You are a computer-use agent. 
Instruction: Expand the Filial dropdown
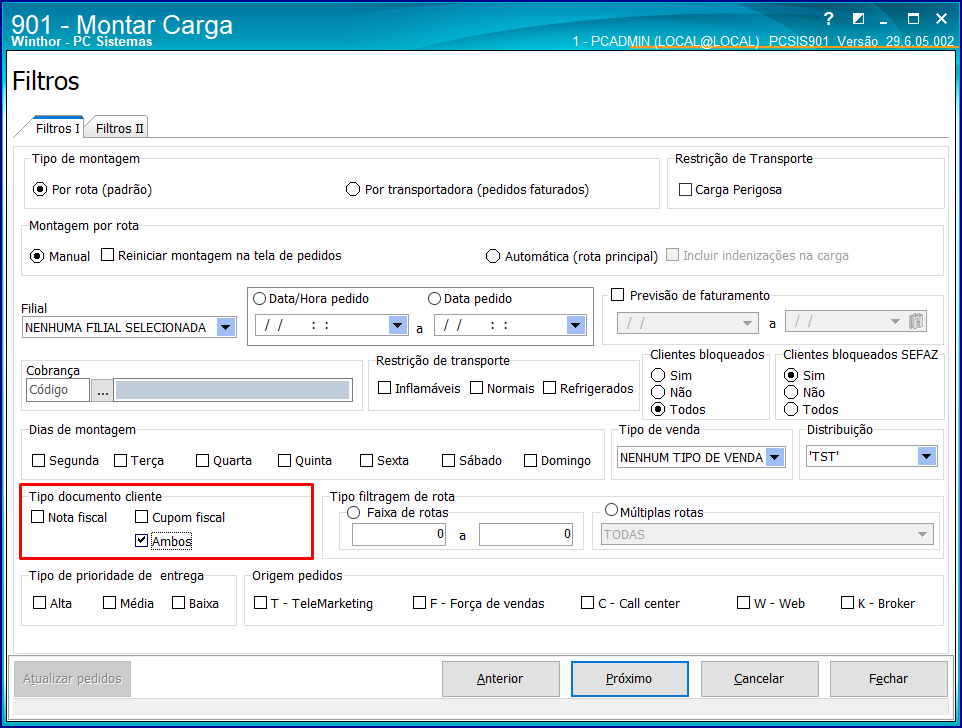pyautogui.click(x=226, y=328)
